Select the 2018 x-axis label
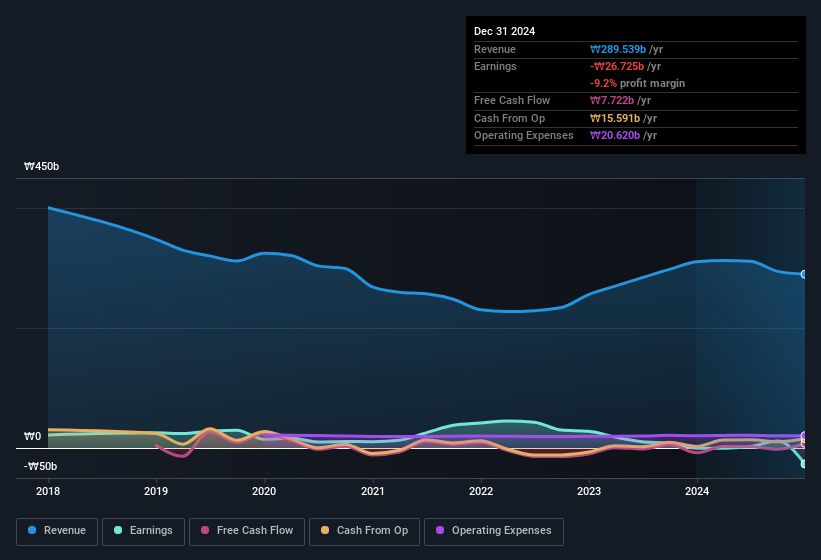 click(48, 491)
